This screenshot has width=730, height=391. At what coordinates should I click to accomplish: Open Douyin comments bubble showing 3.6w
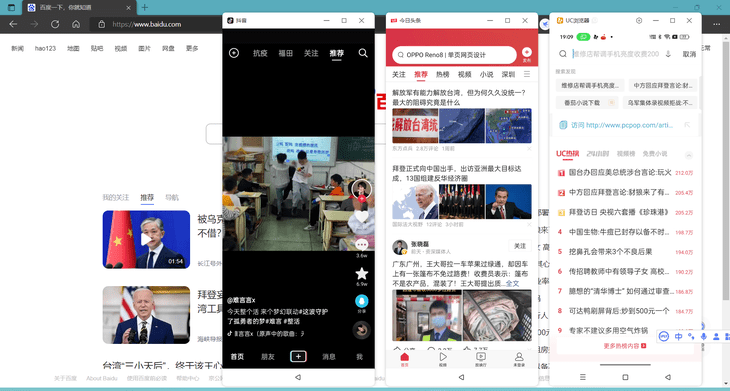pos(362,245)
